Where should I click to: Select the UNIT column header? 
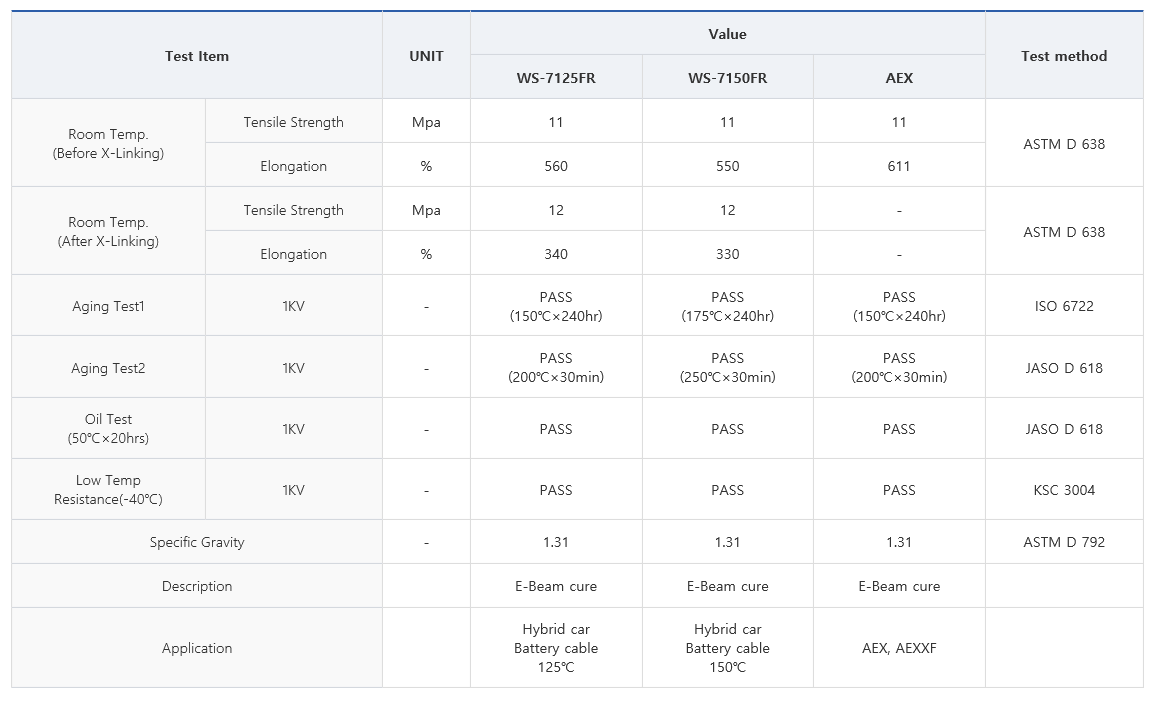coord(426,56)
